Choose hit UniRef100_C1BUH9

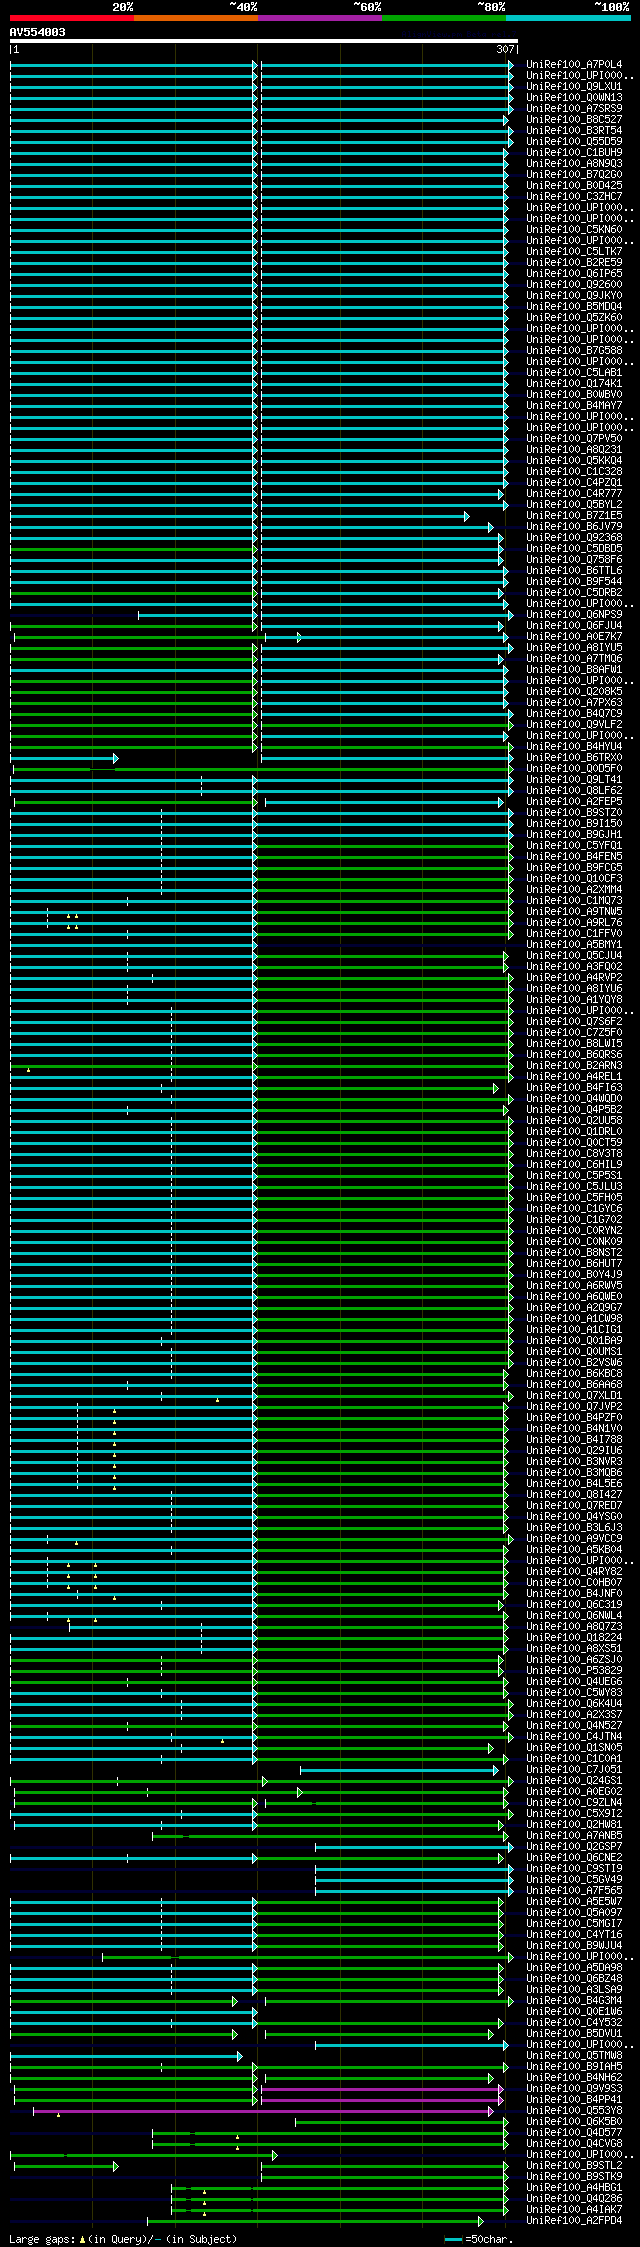click(574, 153)
